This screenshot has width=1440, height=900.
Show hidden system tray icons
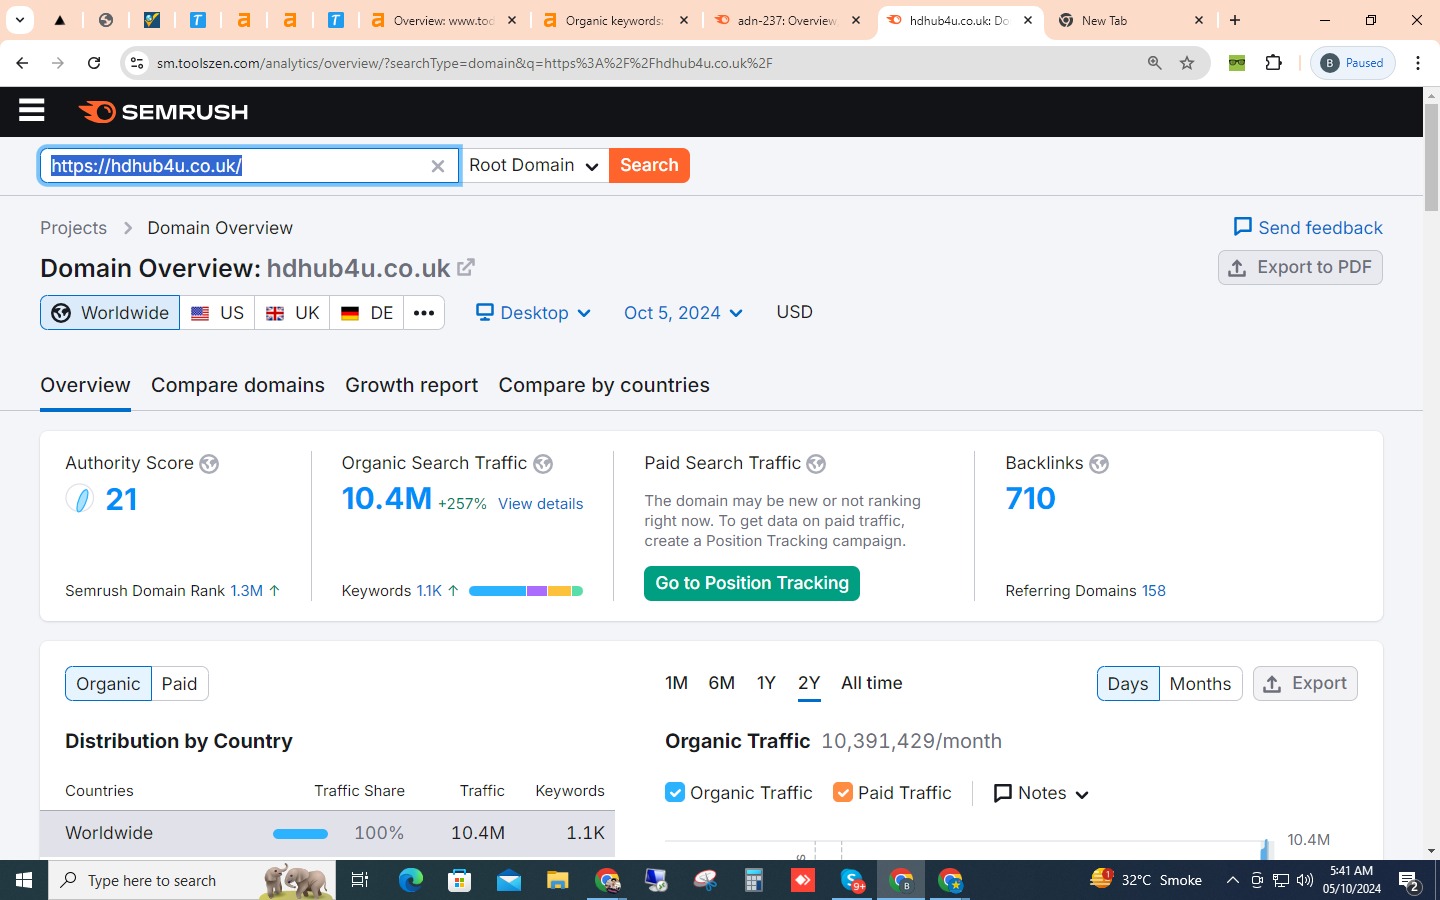1232,880
